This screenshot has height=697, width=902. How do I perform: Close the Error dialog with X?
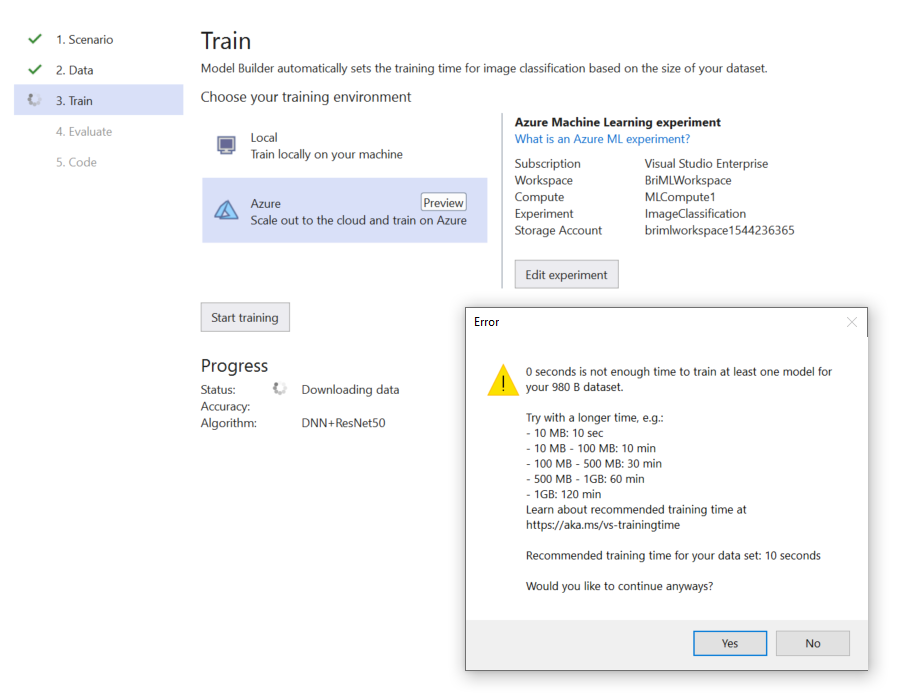[x=851, y=322]
